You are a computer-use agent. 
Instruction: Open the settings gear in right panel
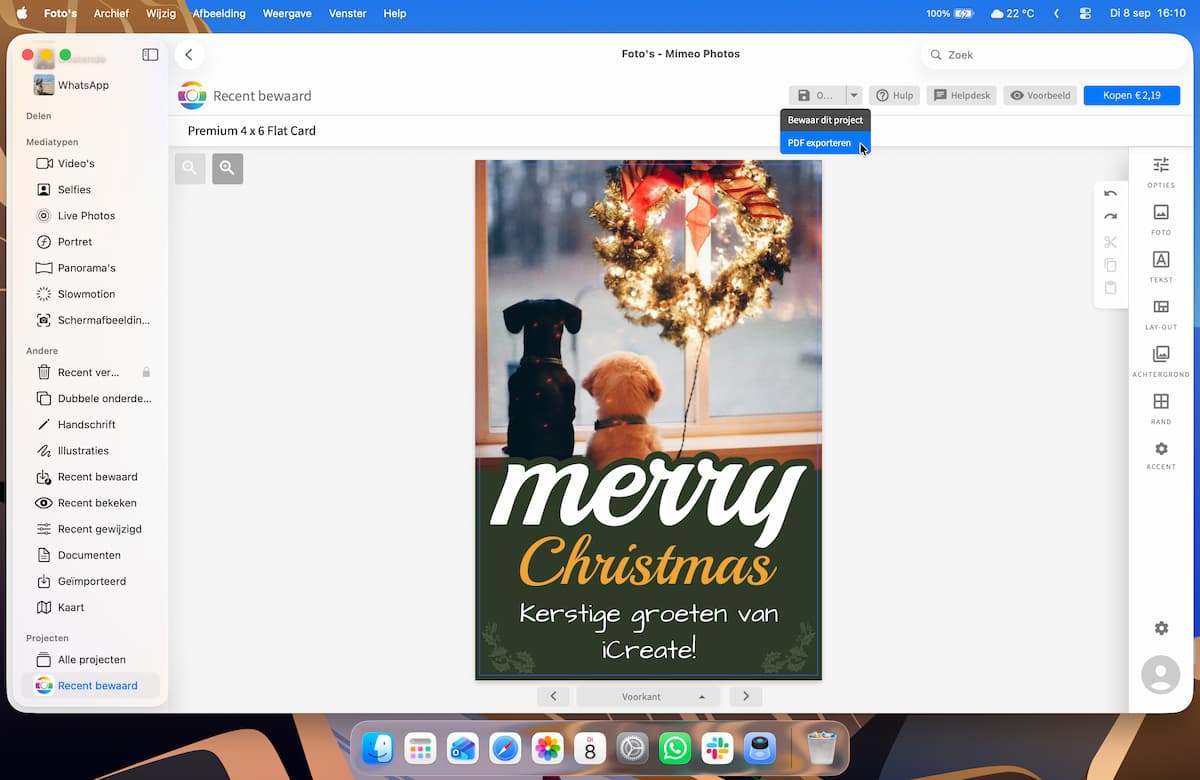(x=1161, y=628)
